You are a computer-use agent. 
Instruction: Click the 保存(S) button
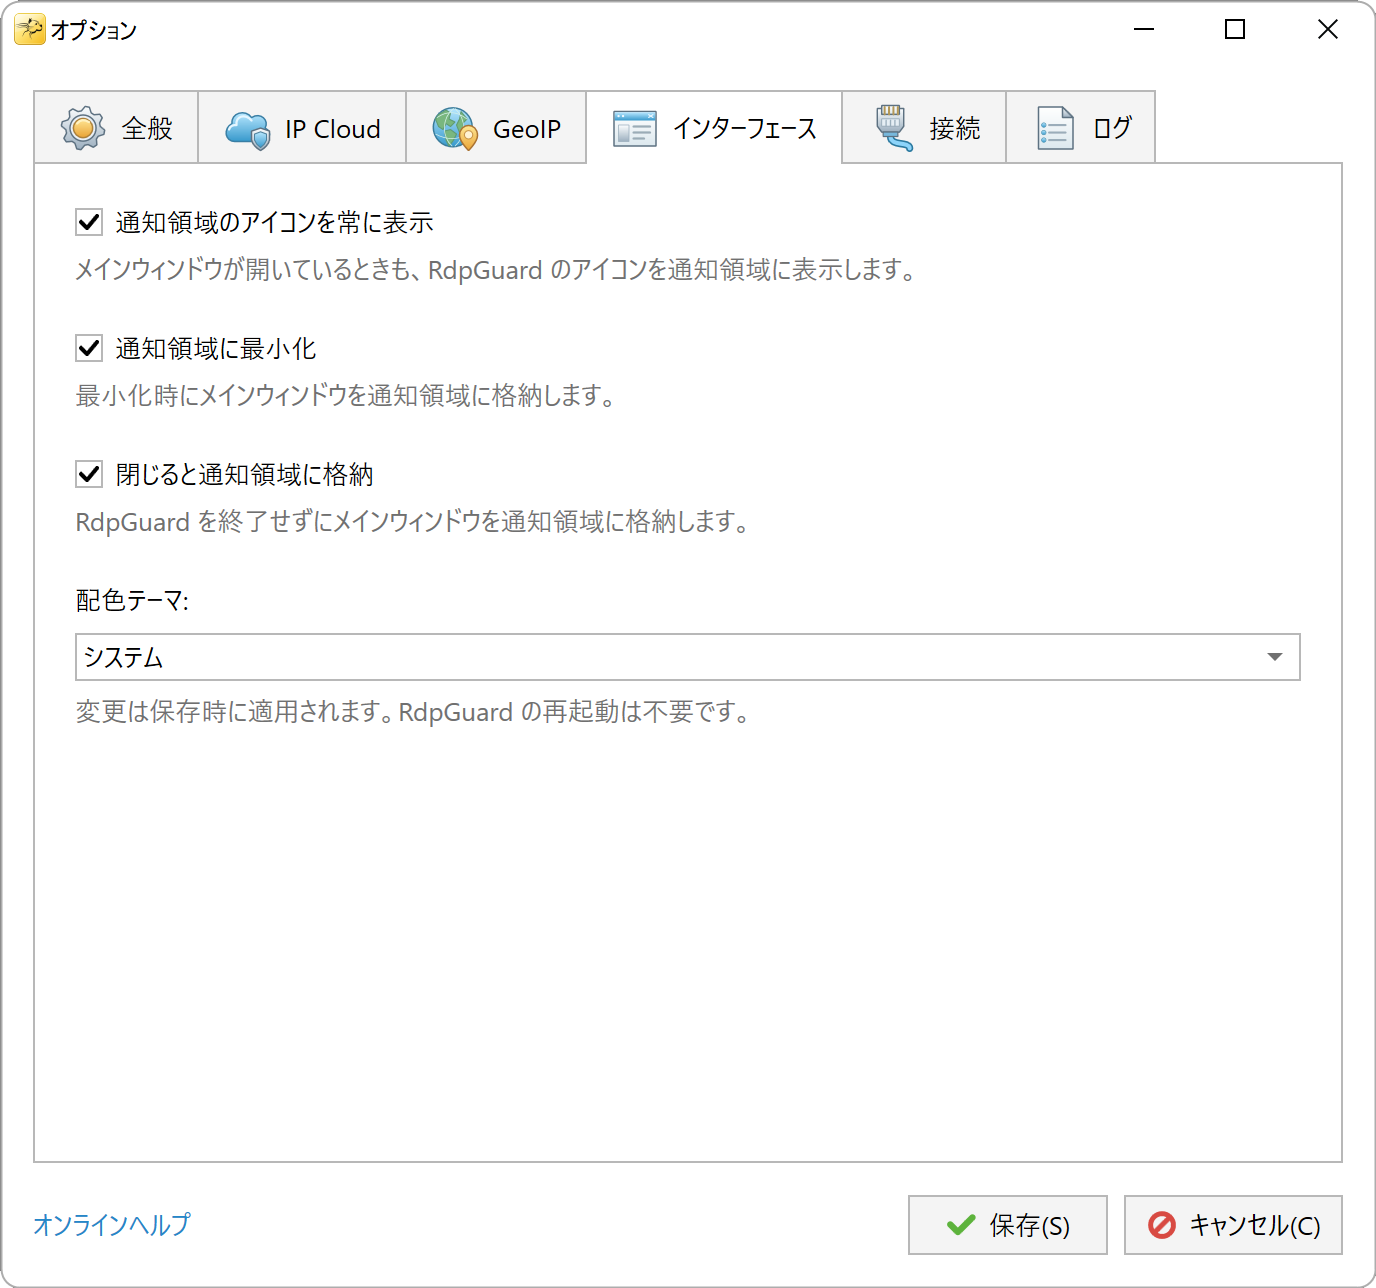[x=1008, y=1225]
